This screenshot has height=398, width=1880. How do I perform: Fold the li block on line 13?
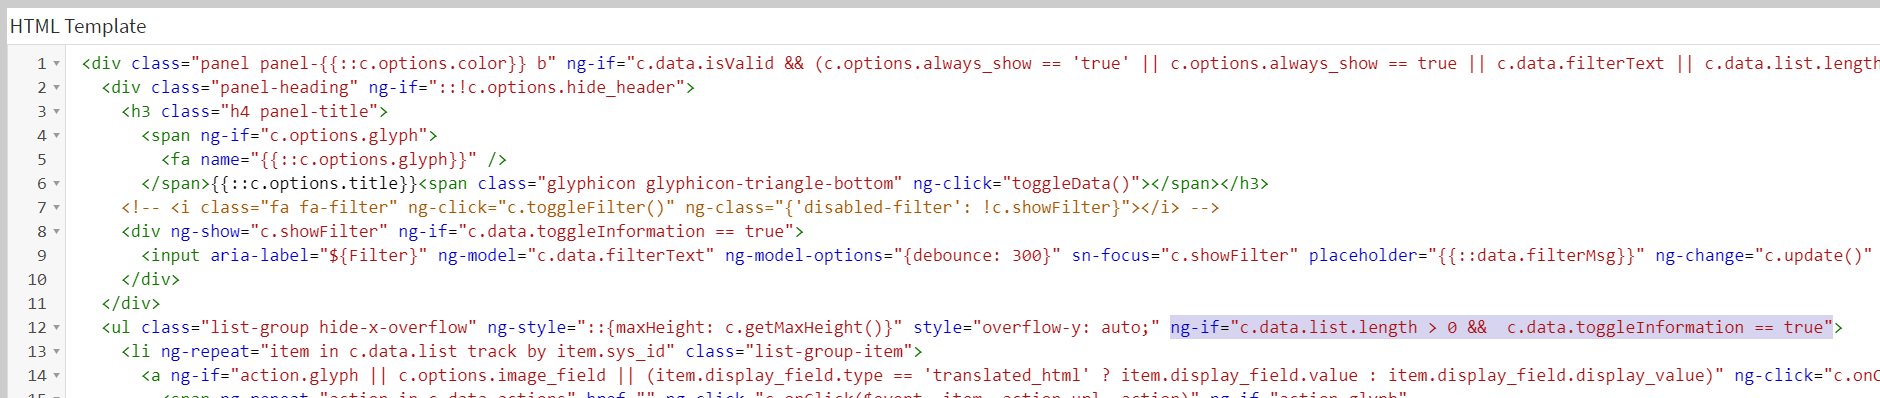pos(57,352)
